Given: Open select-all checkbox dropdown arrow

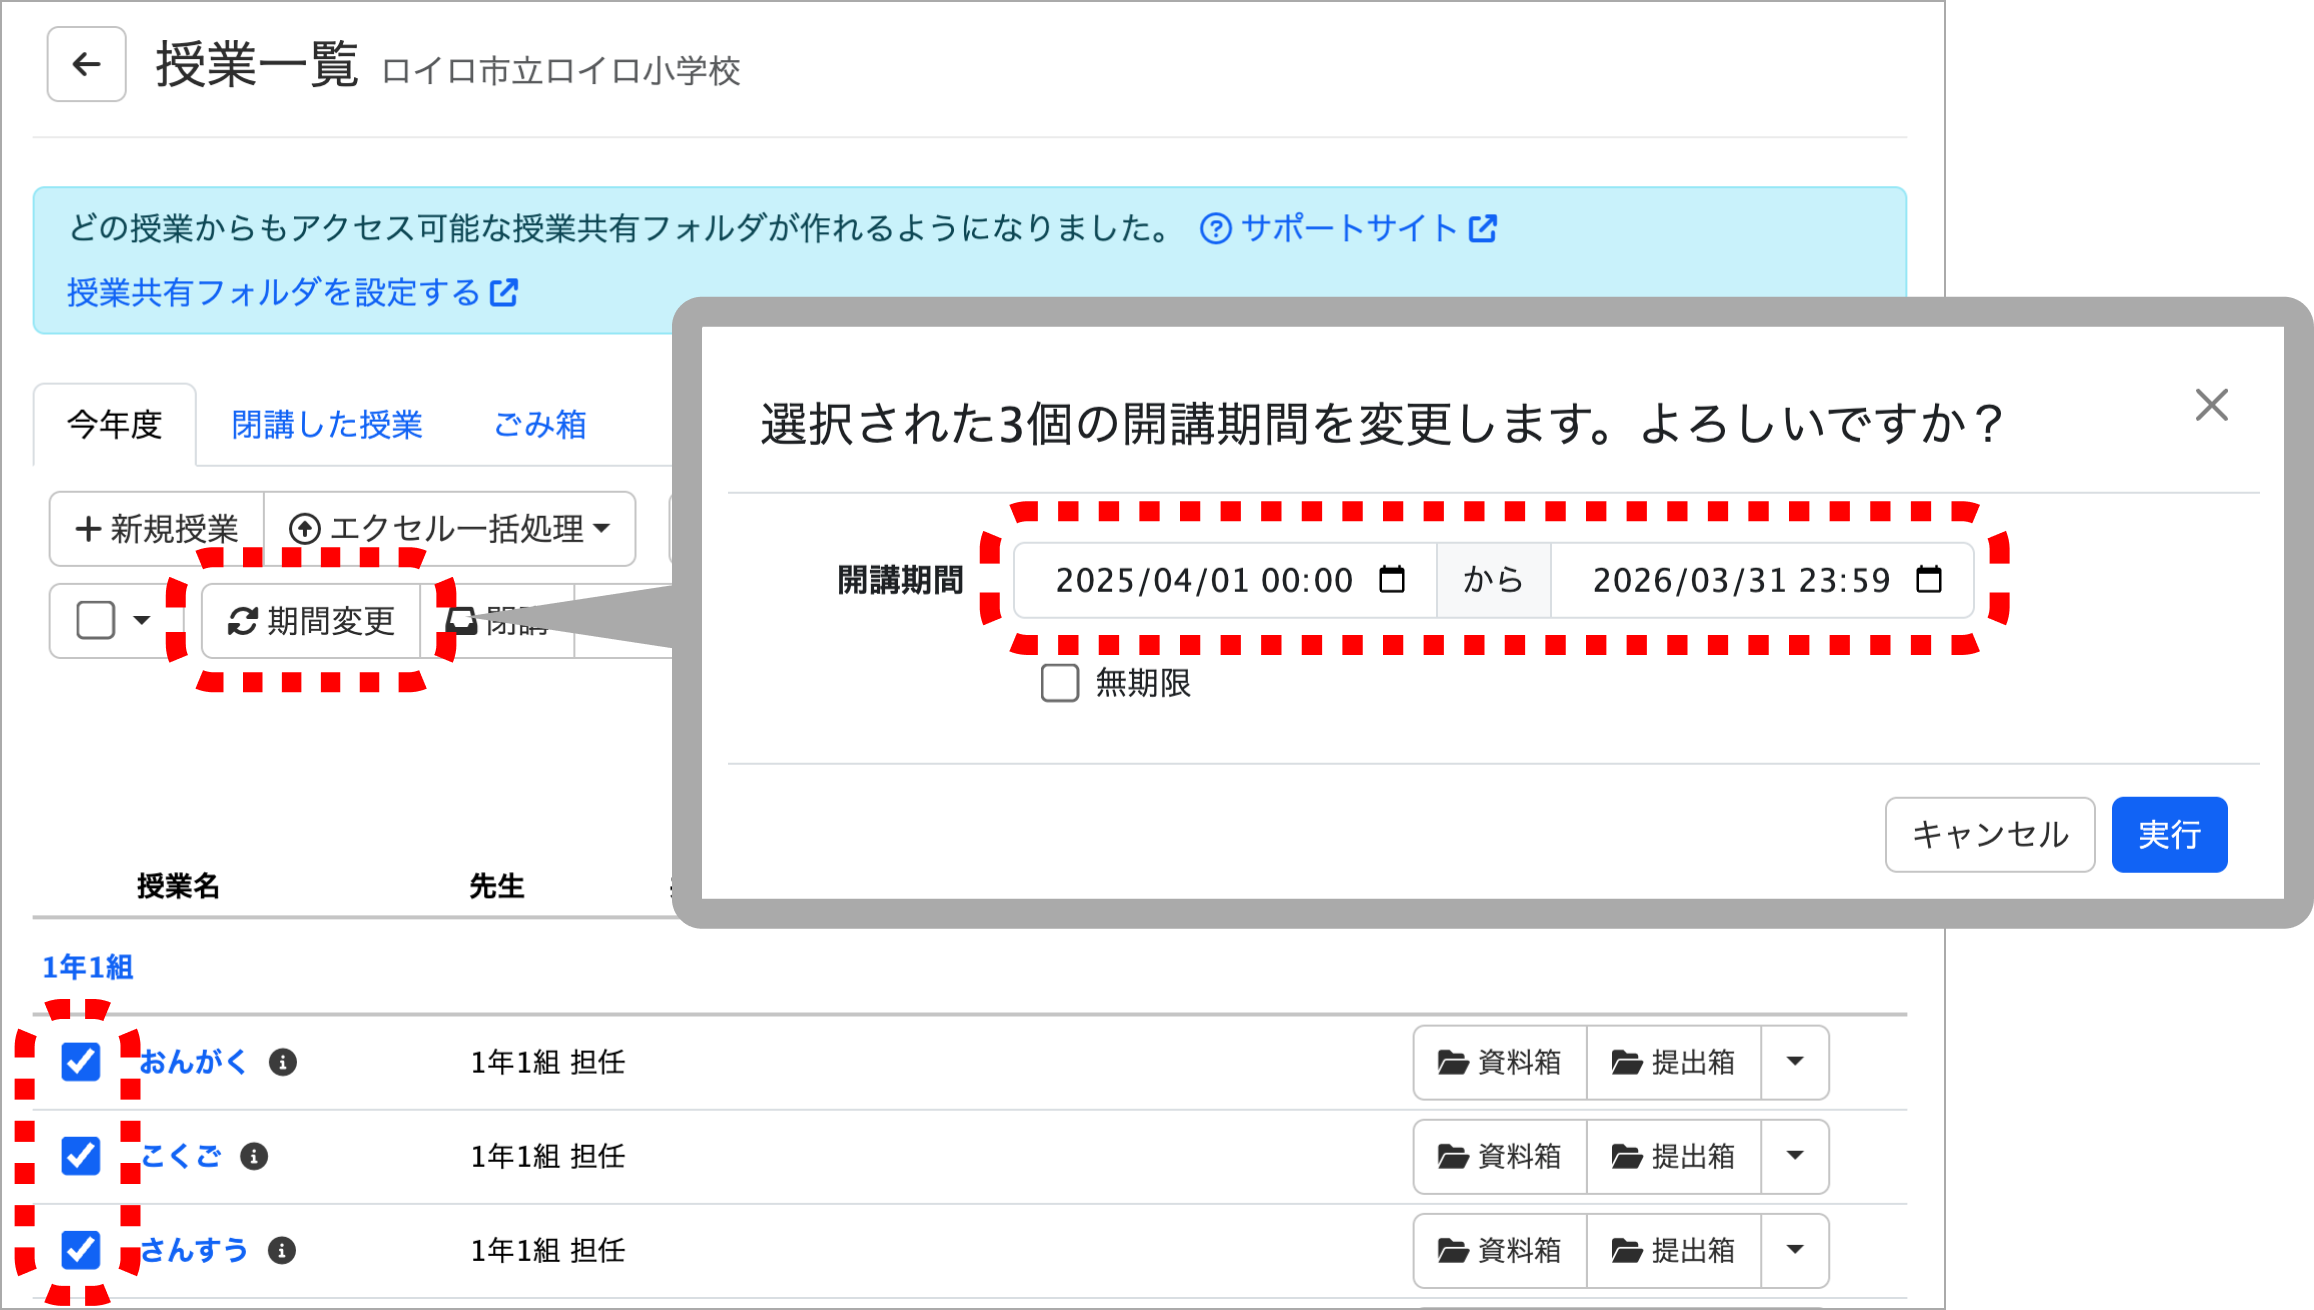Looking at the screenshot, I should (x=142, y=621).
